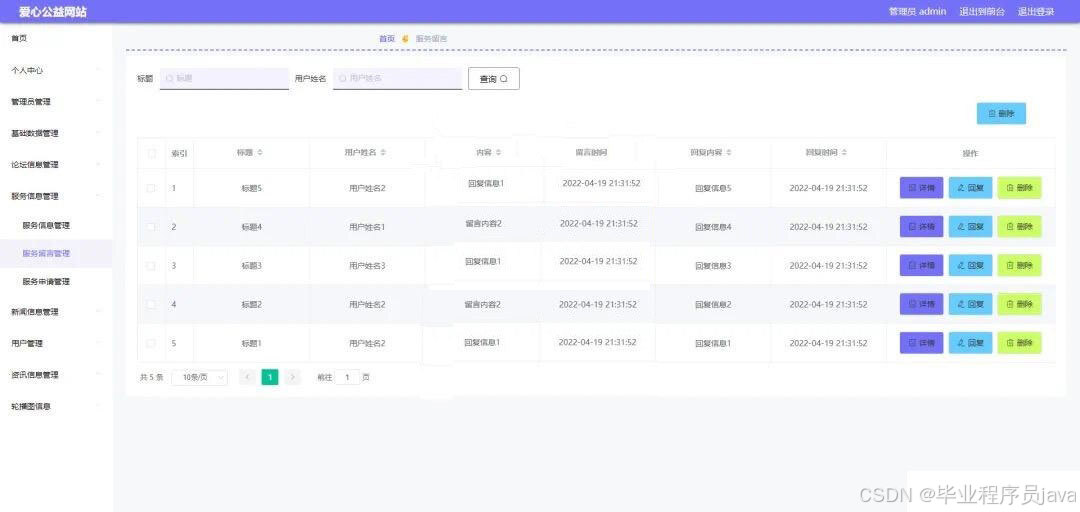The width and height of the screenshot is (1080, 512).
Task: Click 删除 for row 标题5
Action: (1019, 187)
